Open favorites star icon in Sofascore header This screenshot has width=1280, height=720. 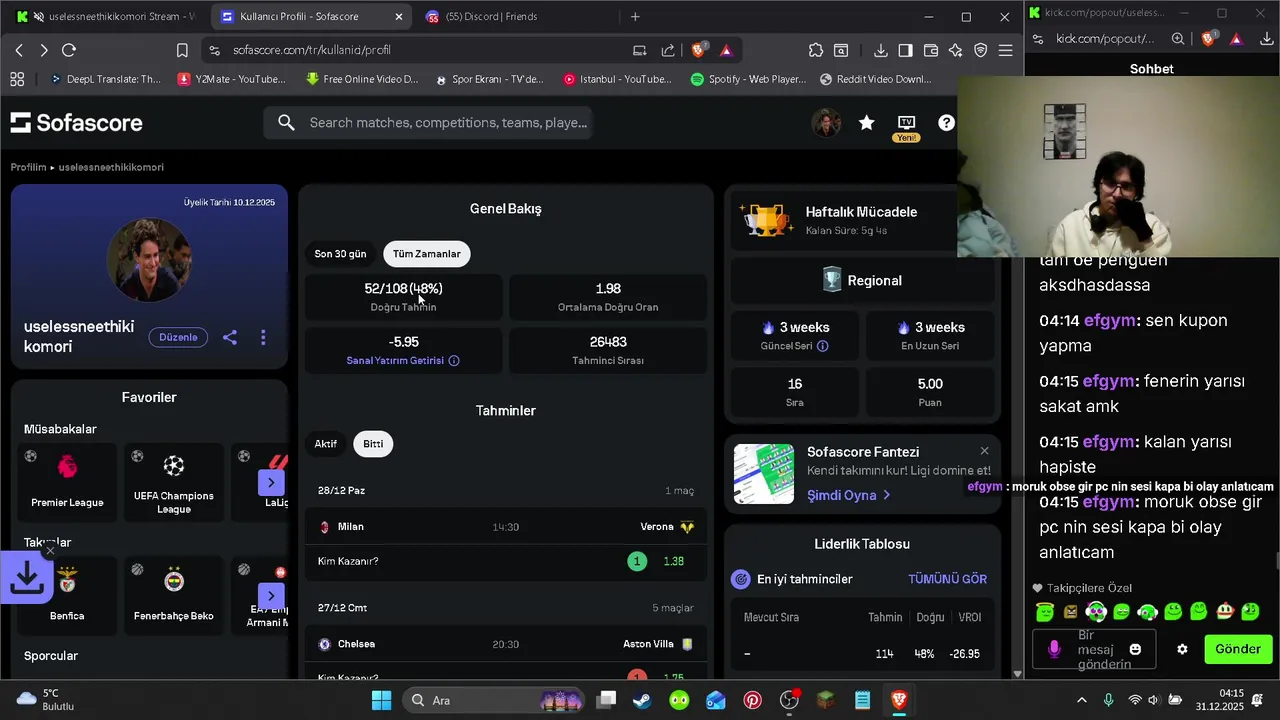866,122
